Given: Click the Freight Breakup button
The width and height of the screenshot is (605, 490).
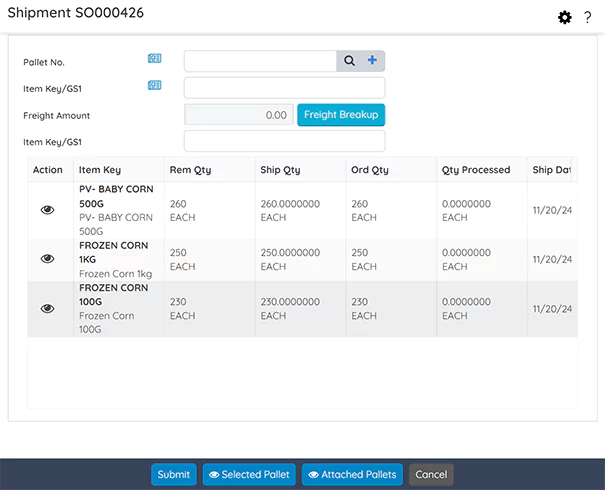Looking at the screenshot, I should point(341,115).
